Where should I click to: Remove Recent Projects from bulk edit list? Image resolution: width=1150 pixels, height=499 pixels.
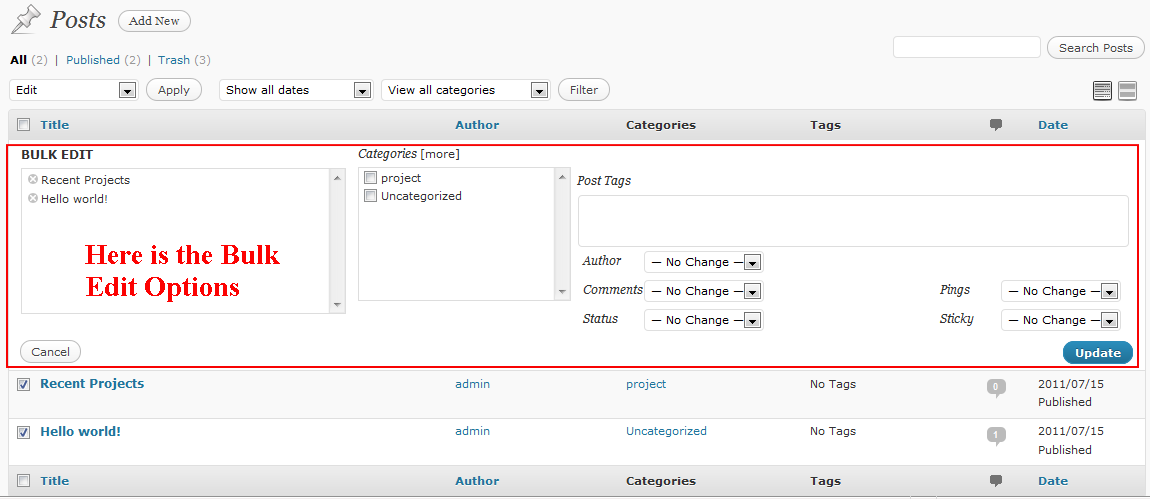(x=33, y=180)
